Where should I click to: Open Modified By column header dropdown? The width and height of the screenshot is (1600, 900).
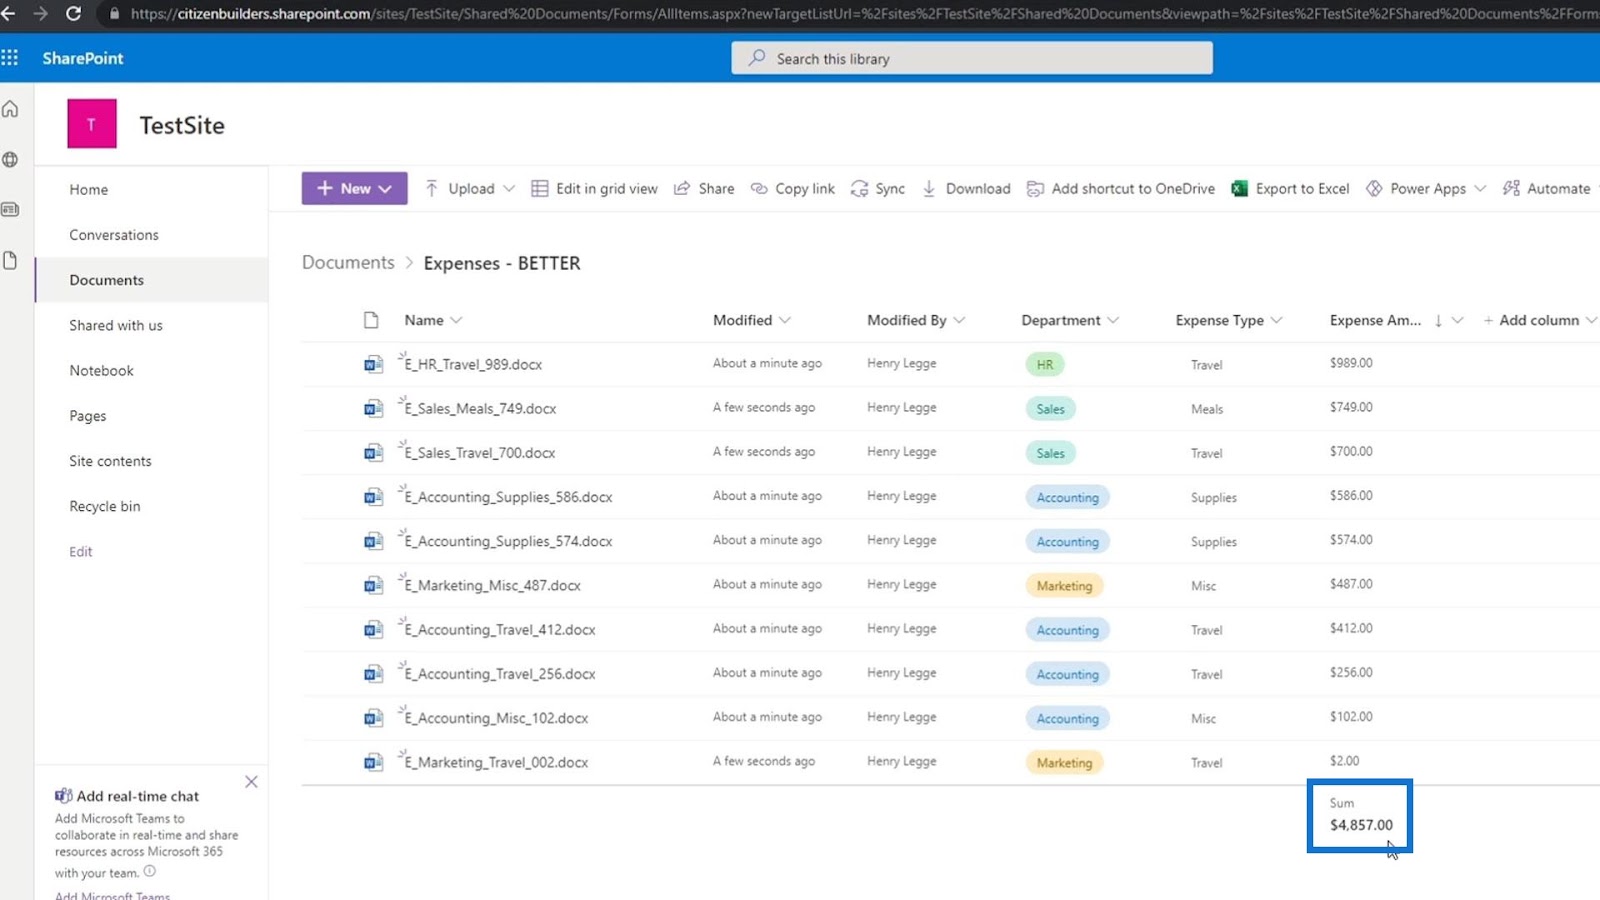(916, 320)
